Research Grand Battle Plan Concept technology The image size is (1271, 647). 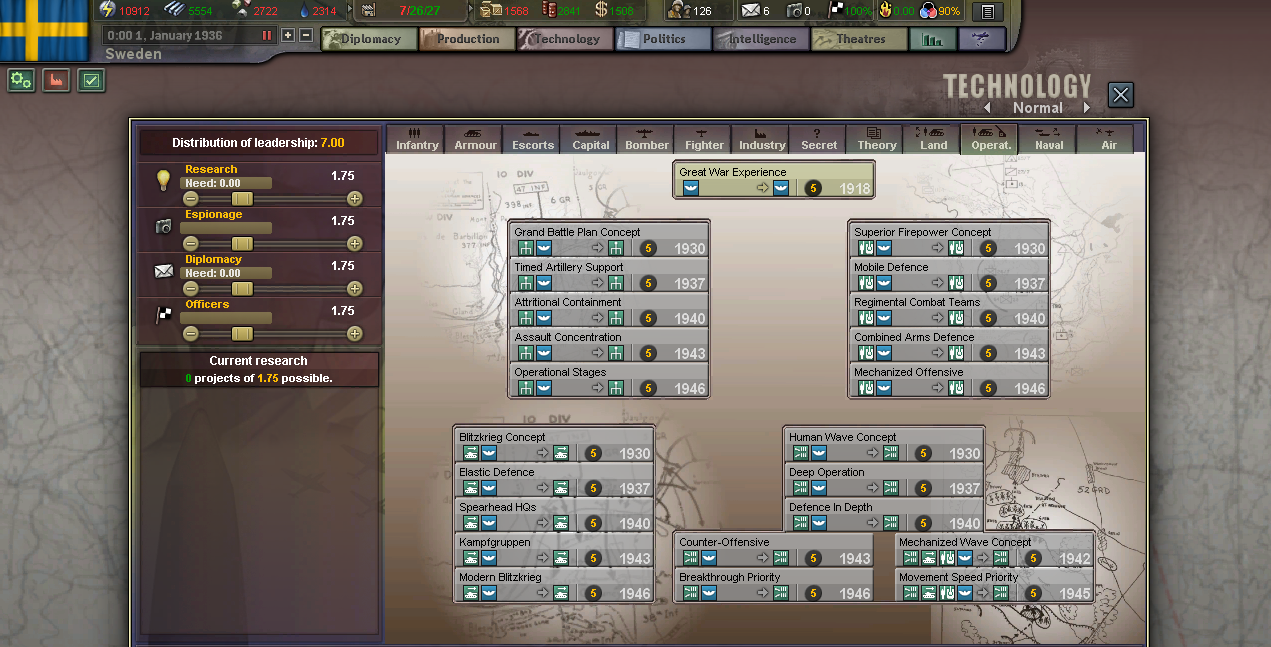pos(609,240)
